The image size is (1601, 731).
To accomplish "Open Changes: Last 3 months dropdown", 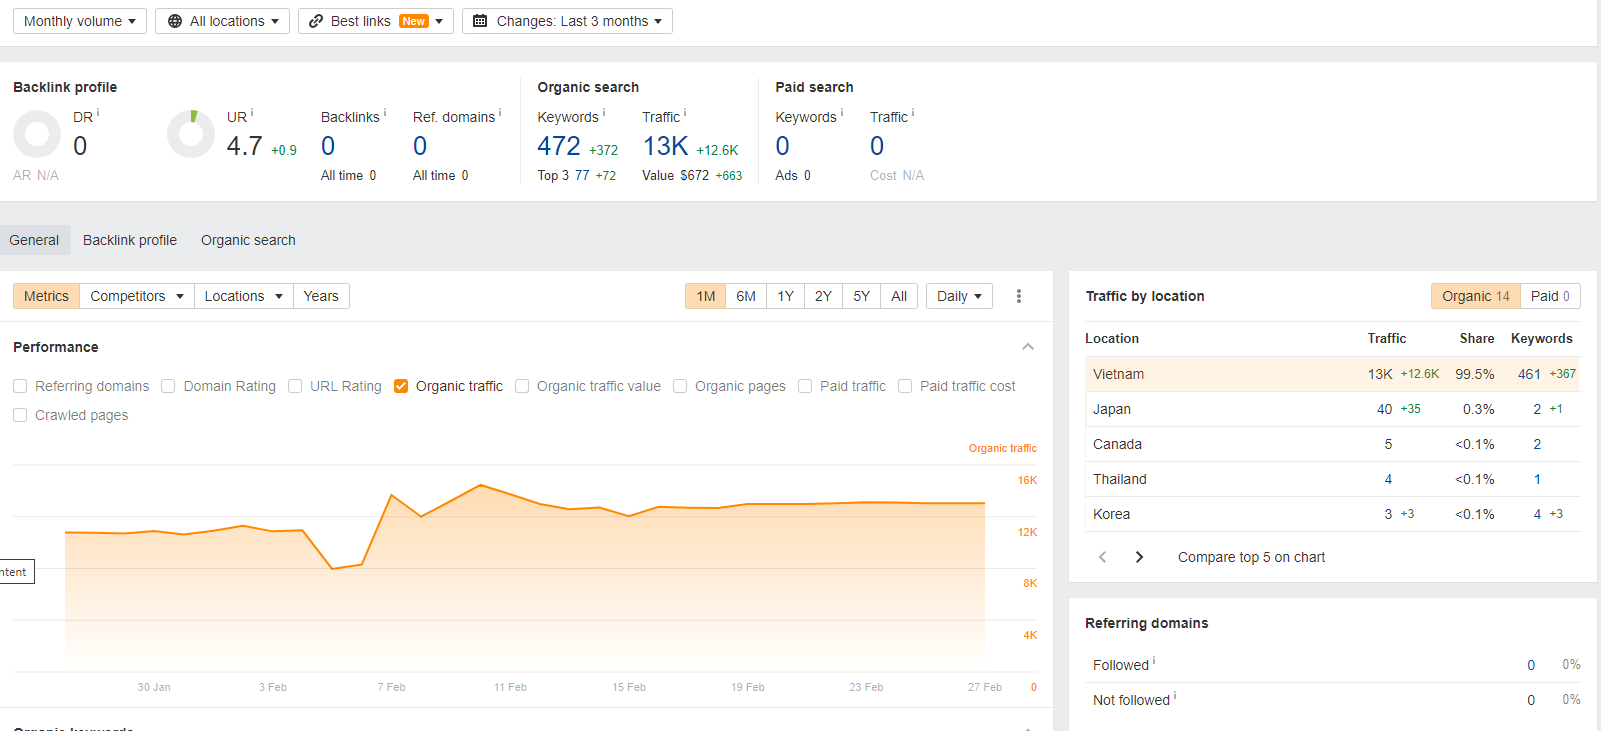I will (567, 21).
